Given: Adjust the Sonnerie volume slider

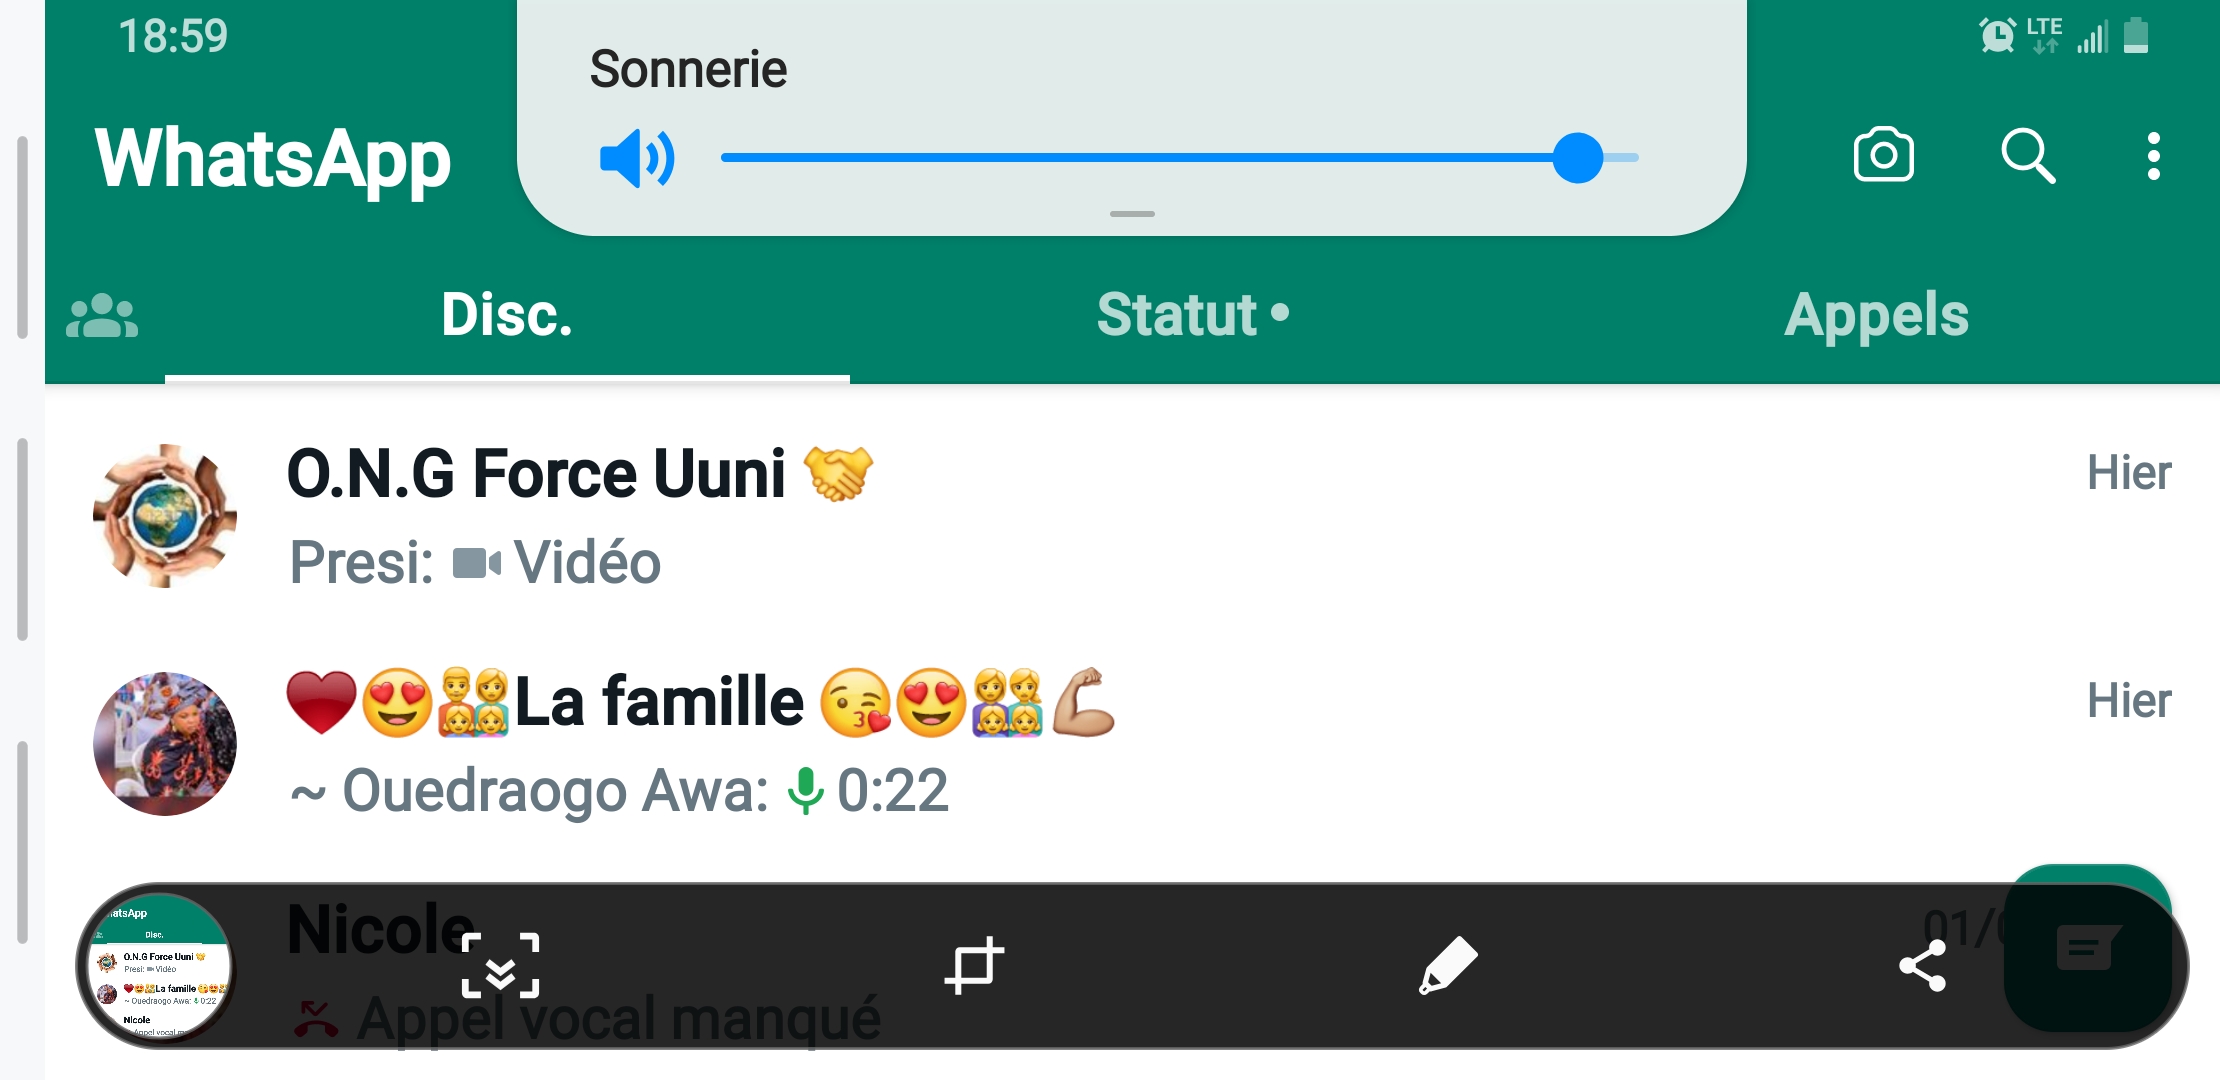Looking at the screenshot, I should click(1578, 158).
